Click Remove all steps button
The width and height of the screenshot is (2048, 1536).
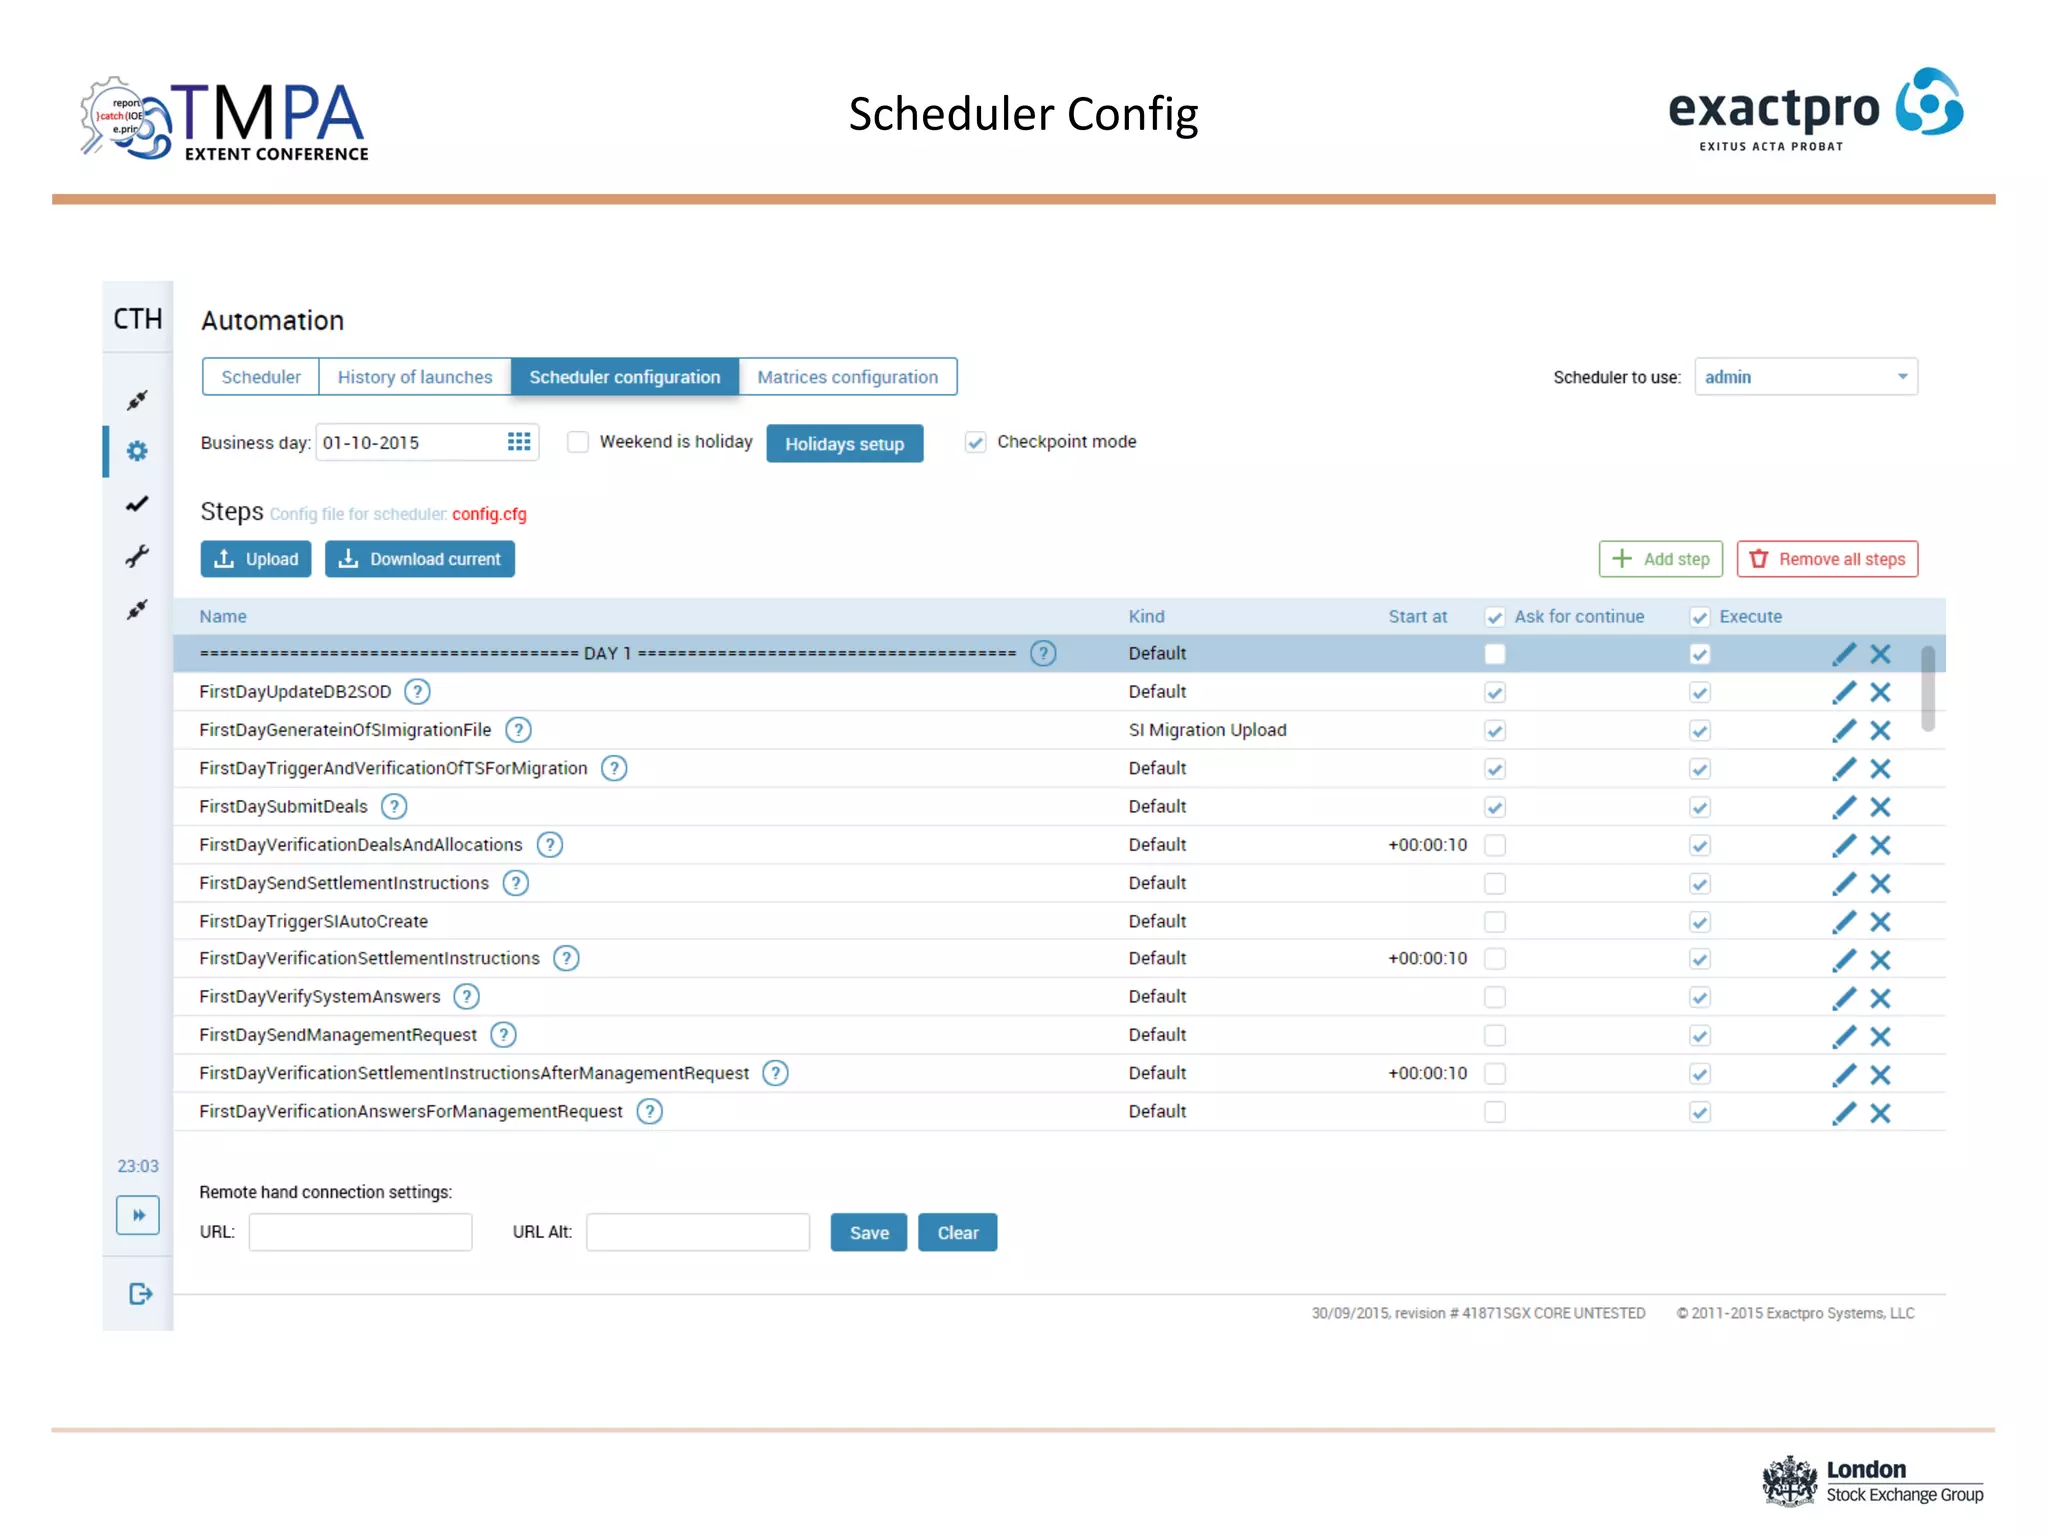click(x=1828, y=559)
